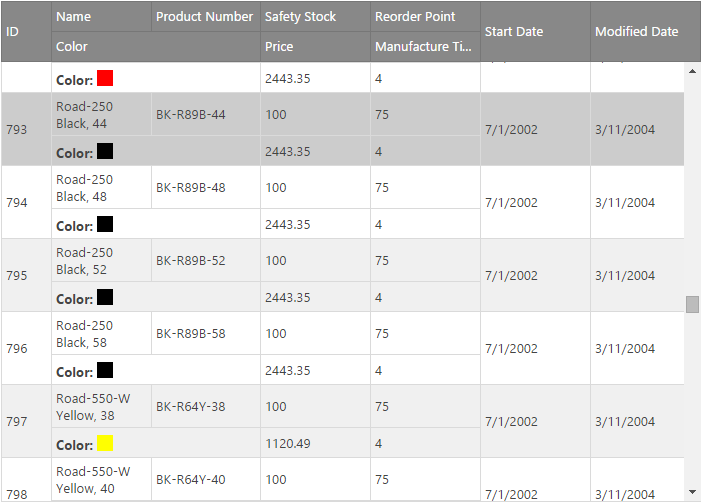Click the Price column header
Screen dimensions: 703x503
point(315,47)
